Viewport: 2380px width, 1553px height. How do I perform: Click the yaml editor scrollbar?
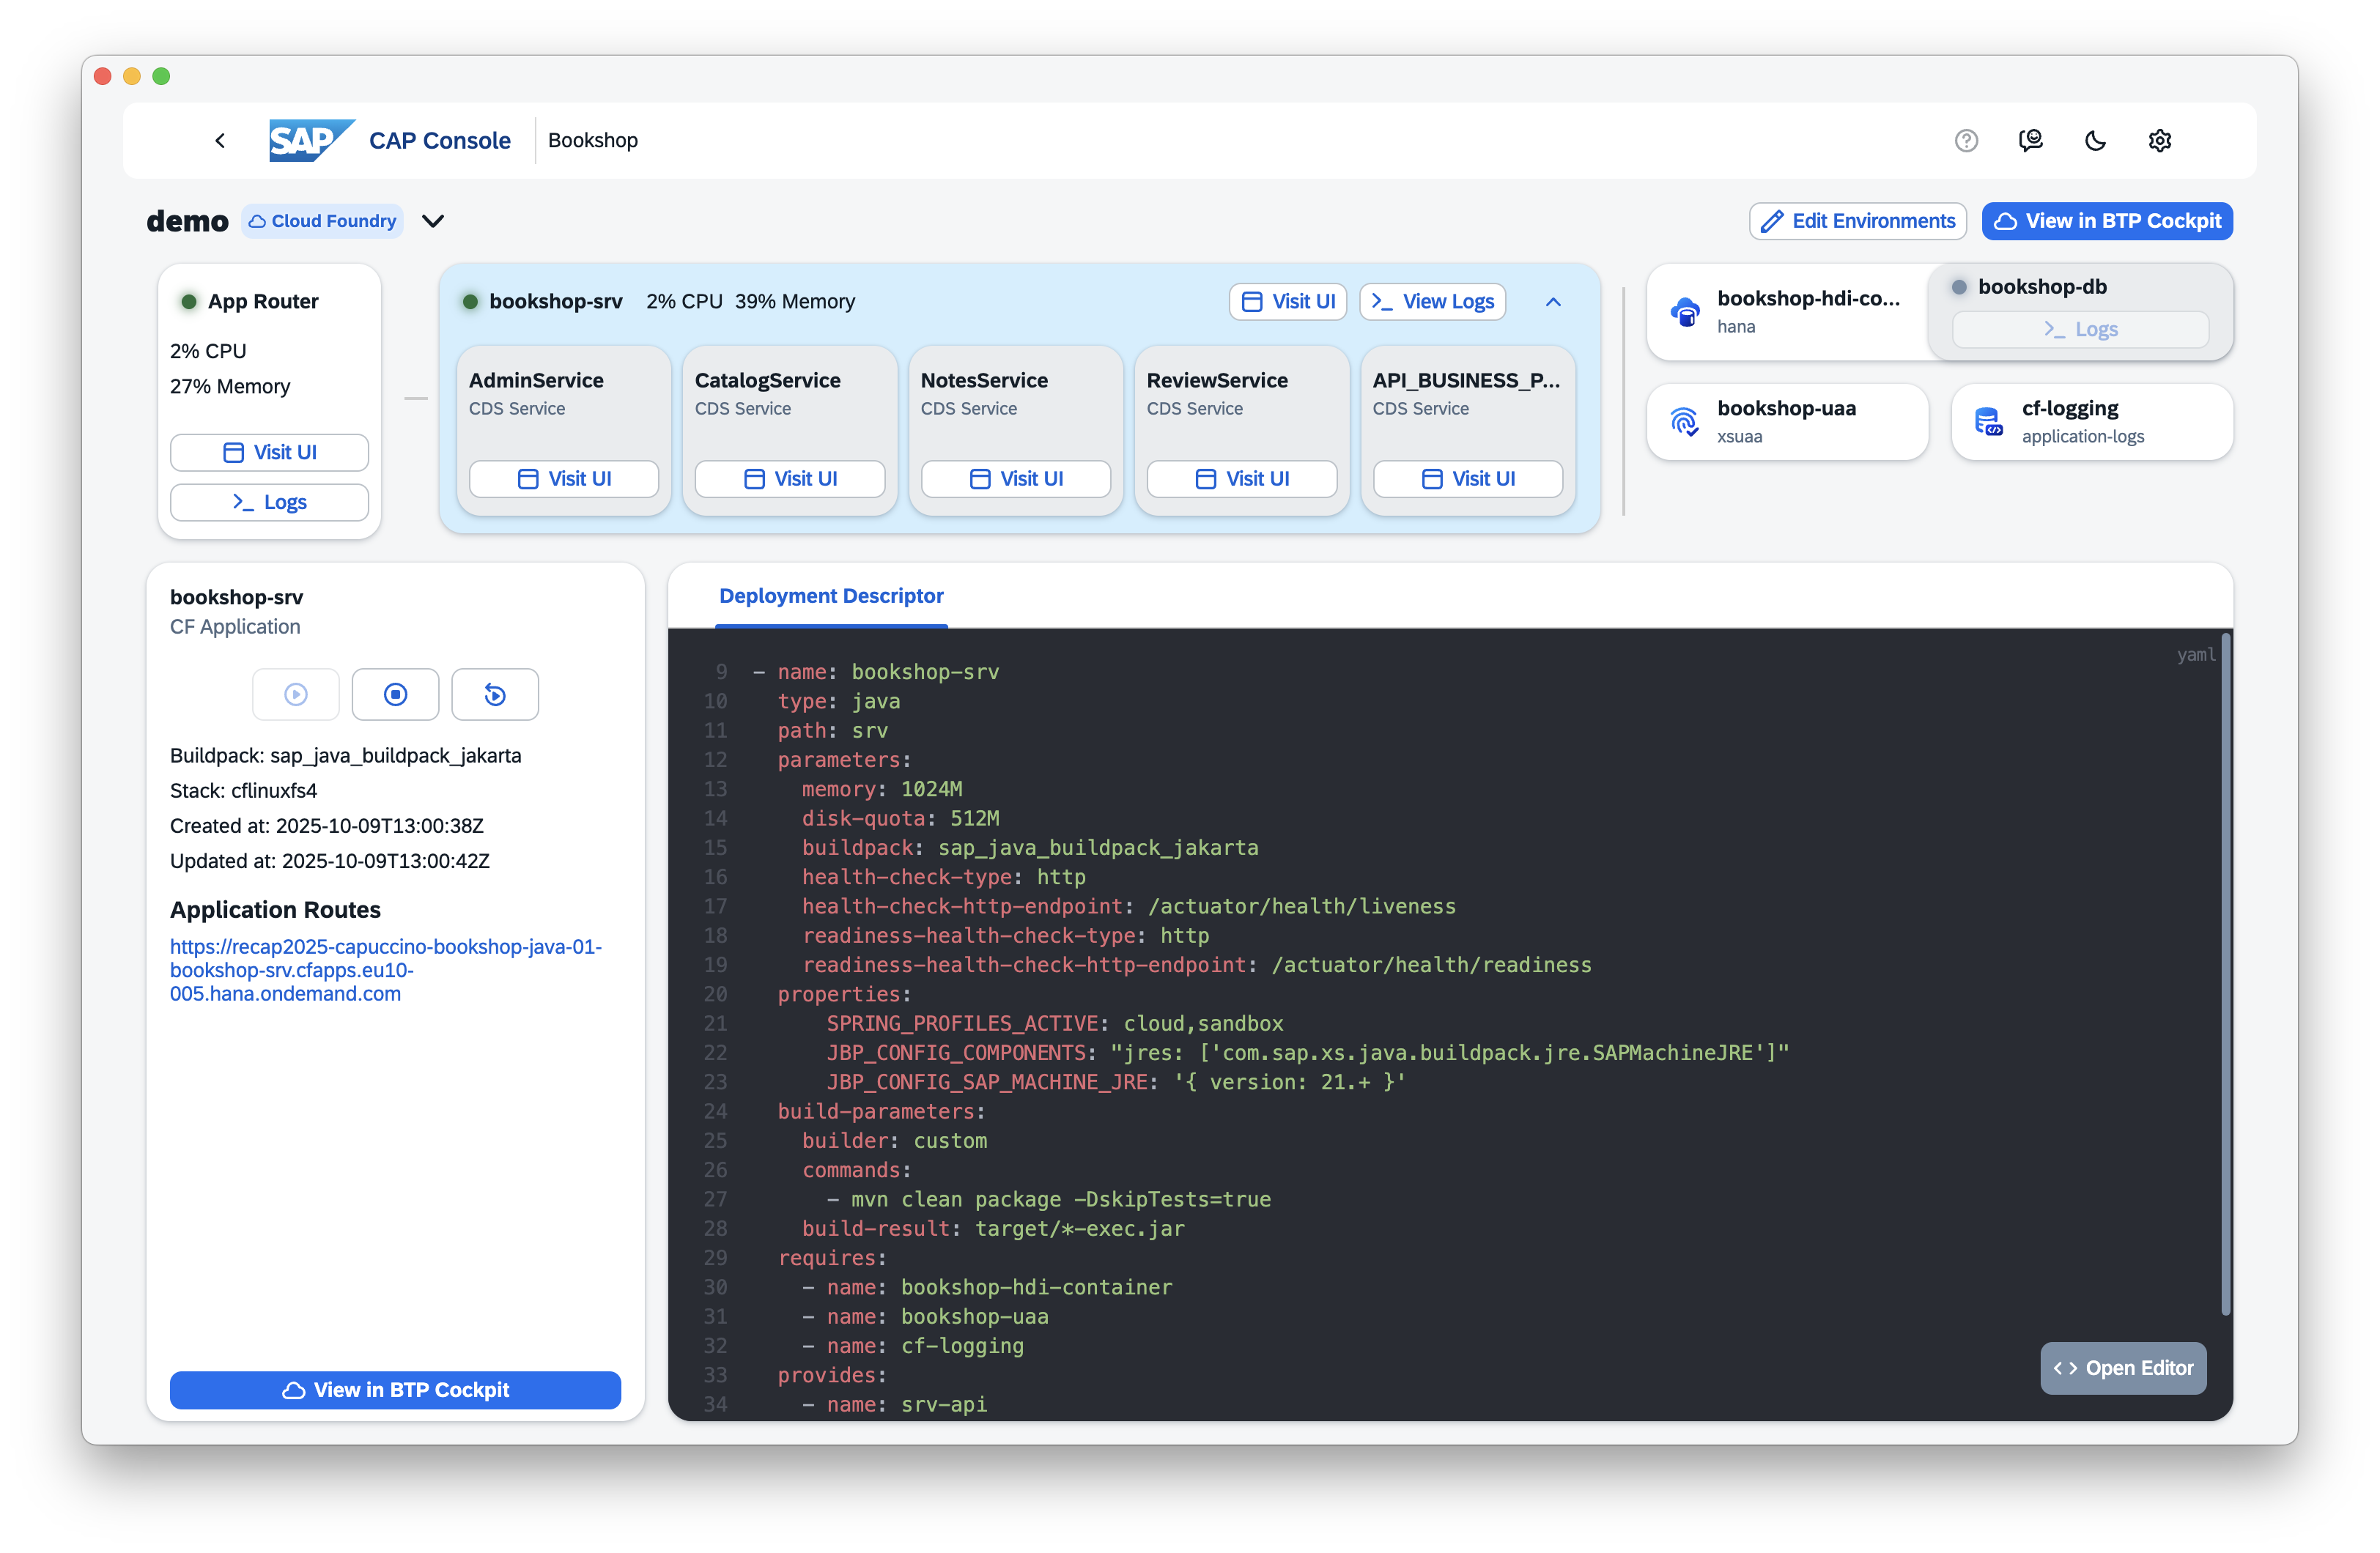(2225, 975)
